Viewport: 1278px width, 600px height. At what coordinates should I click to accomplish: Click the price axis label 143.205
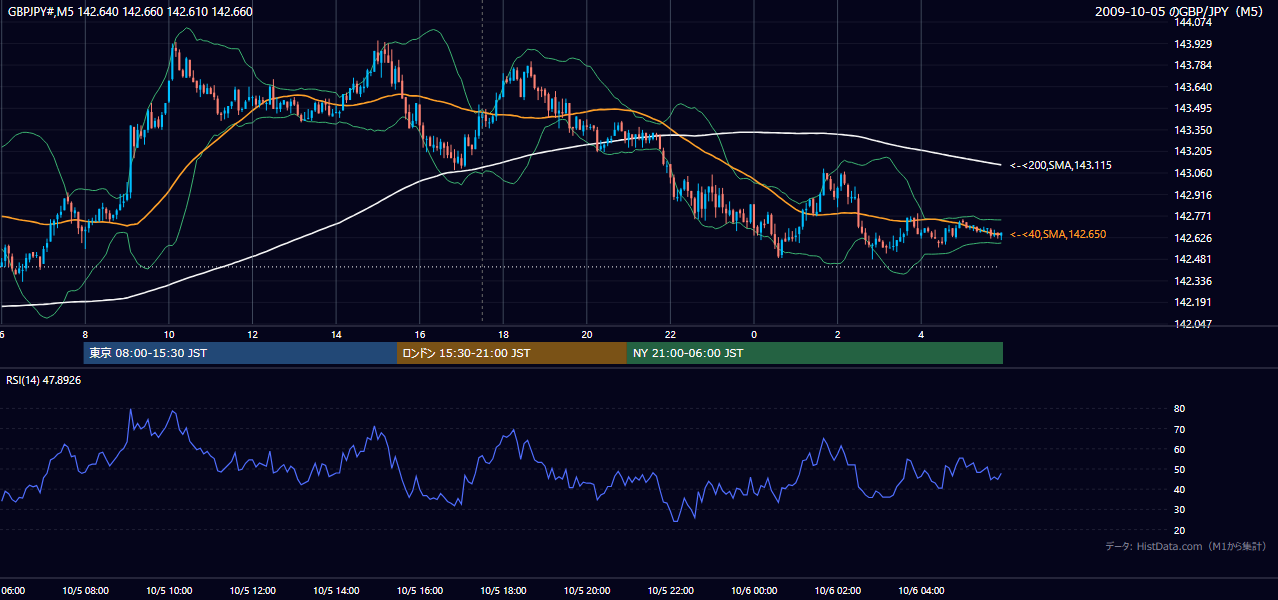(x=1195, y=151)
